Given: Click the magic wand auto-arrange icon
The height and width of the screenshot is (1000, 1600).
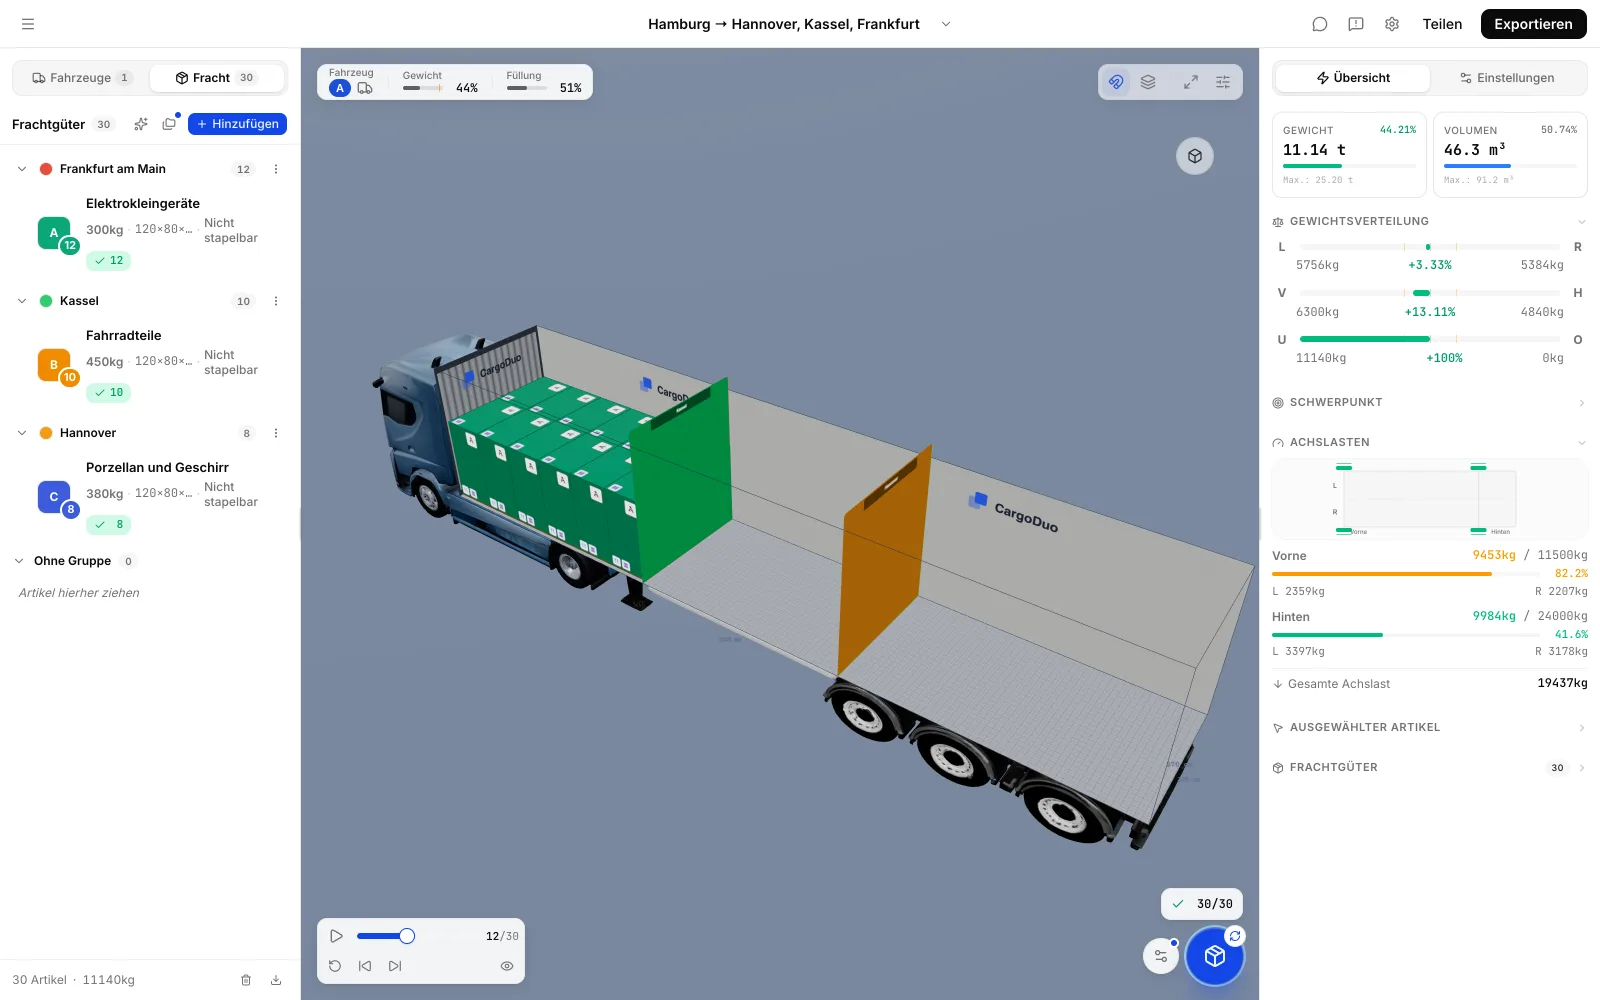Looking at the screenshot, I should click(x=141, y=124).
